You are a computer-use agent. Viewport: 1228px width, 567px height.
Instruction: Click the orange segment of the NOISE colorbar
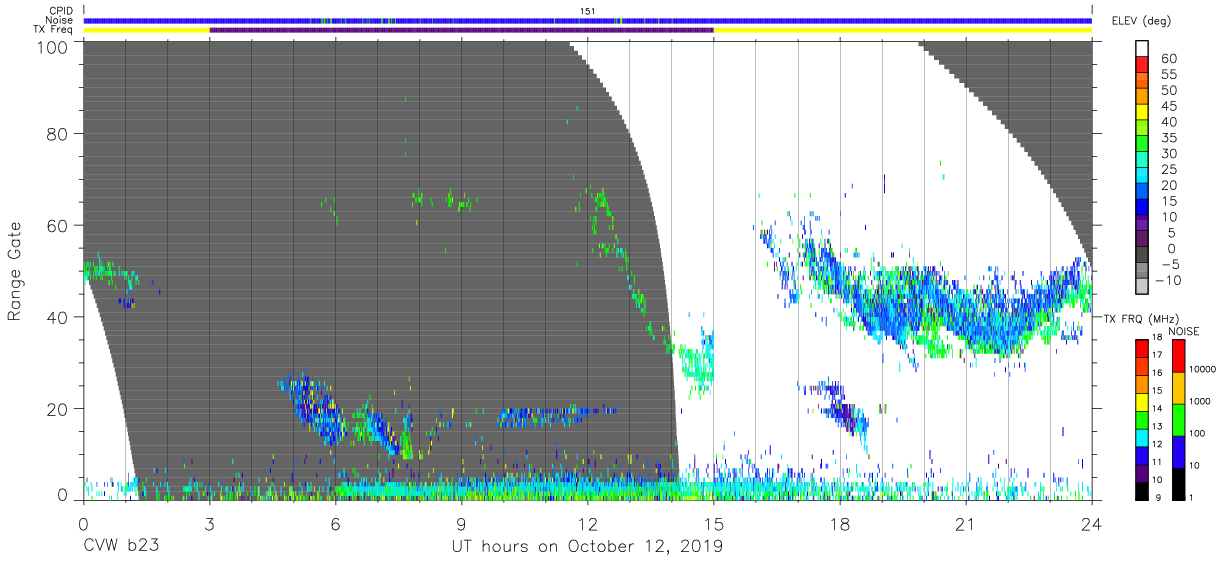pyautogui.click(x=1177, y=387)
